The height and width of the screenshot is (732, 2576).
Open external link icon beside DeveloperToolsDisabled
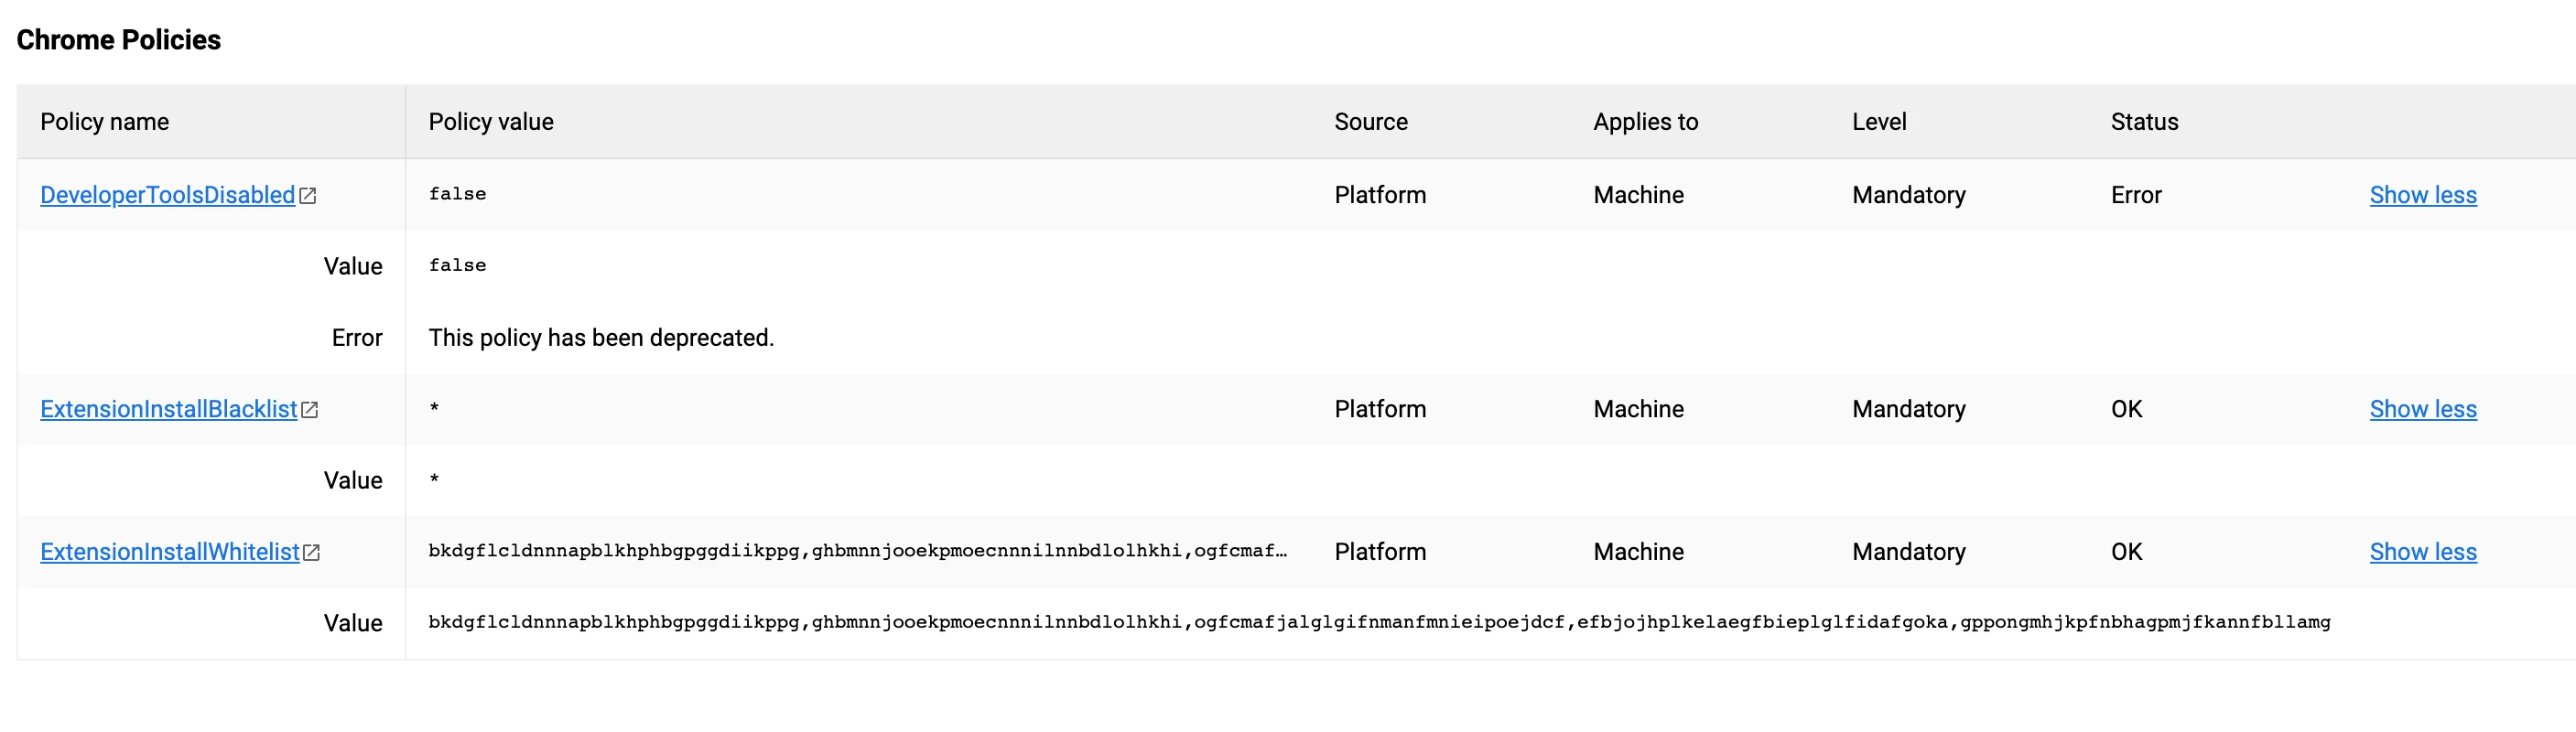pos(308,196)
